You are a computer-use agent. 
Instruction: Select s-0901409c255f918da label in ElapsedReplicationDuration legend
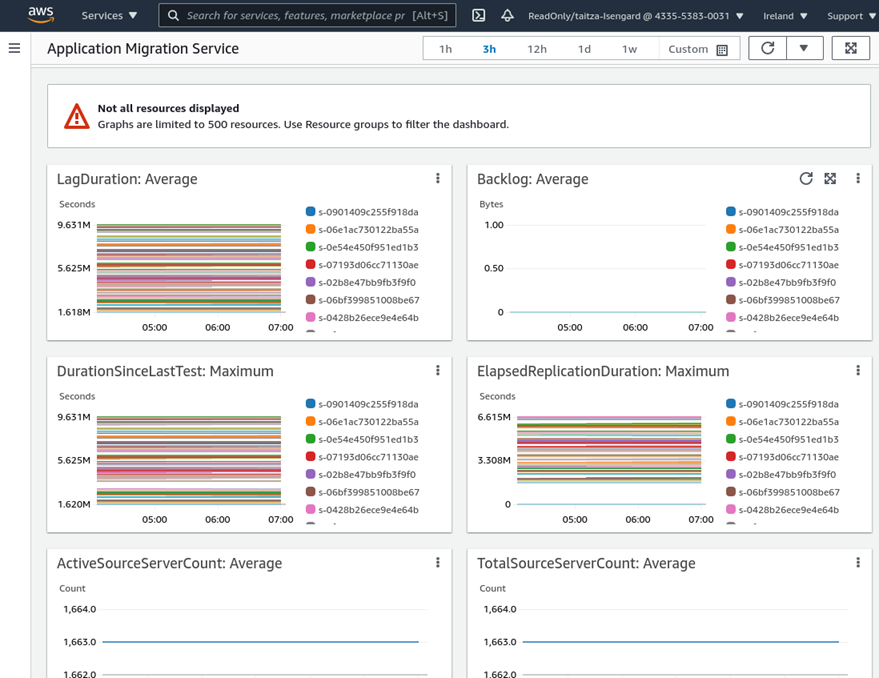point(789,404)
